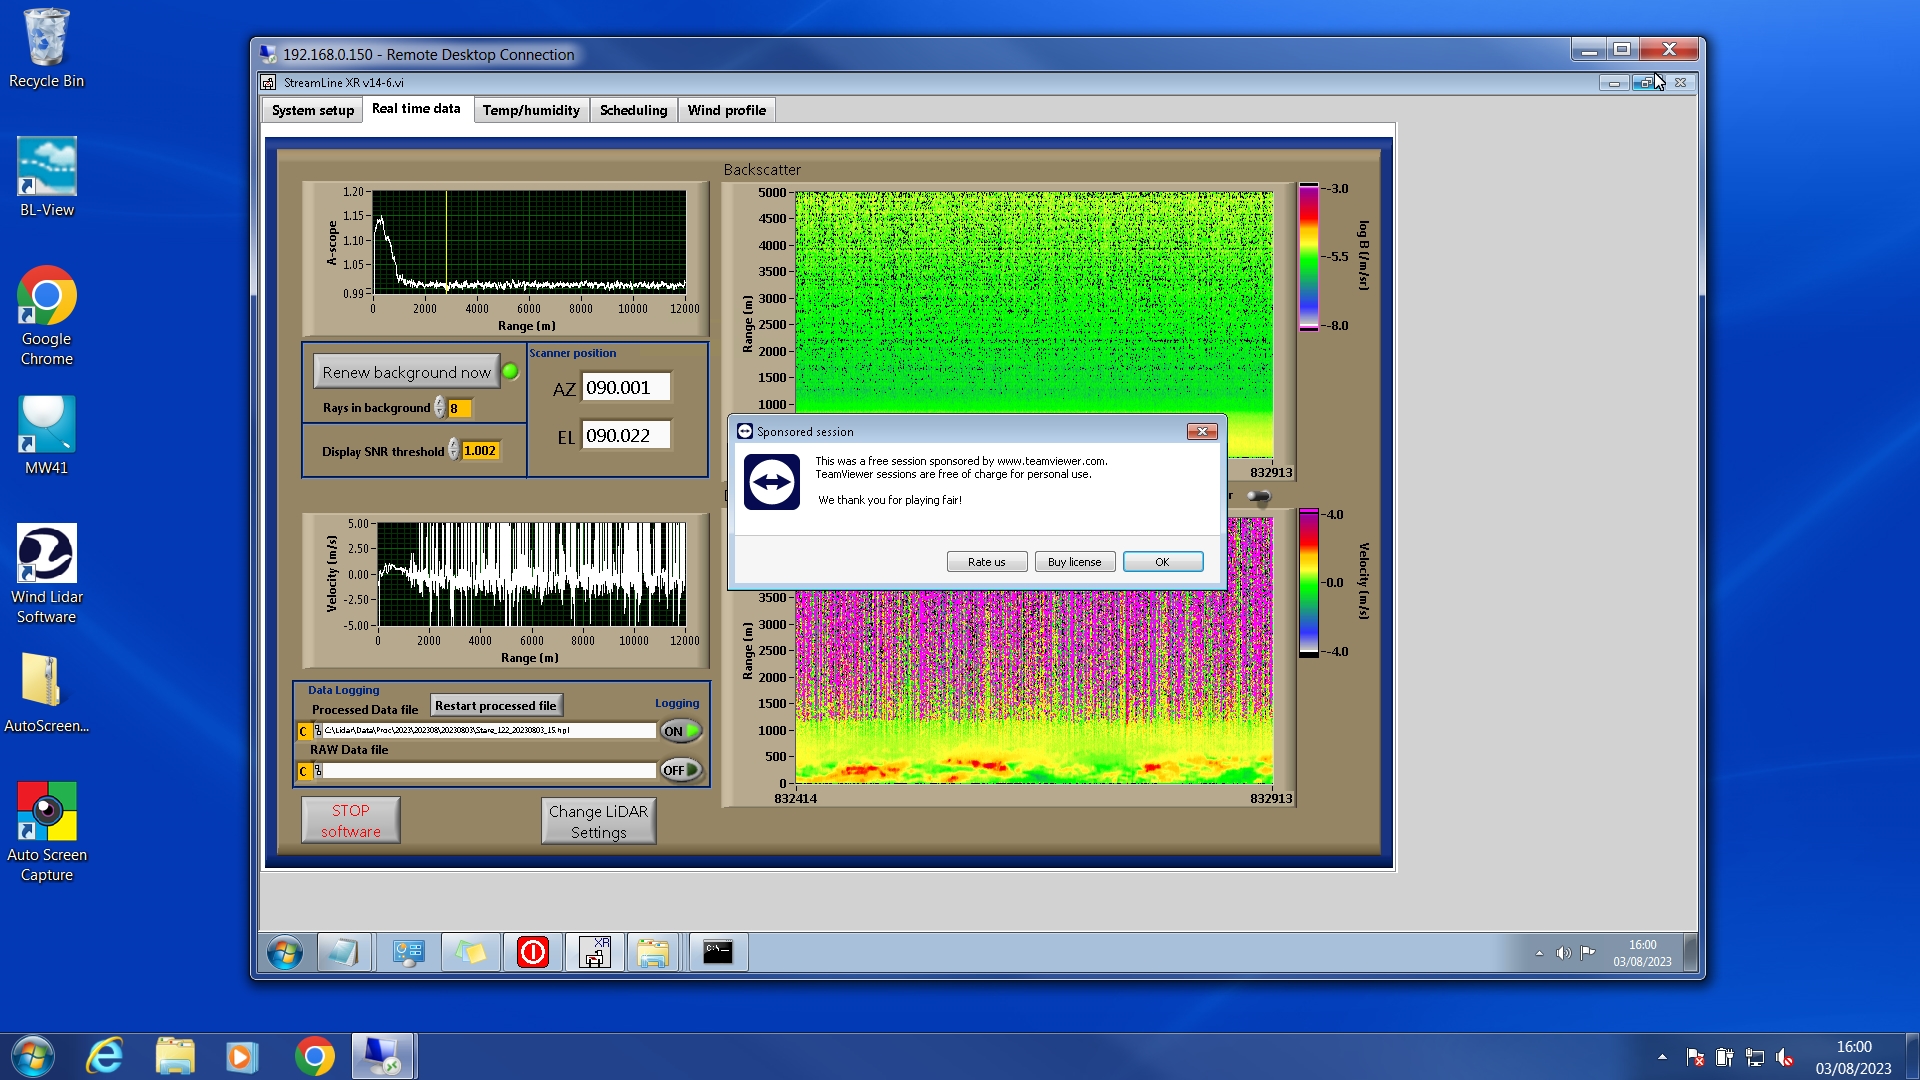The width and height of the screenshot is (1920, 1080).
Task: Click Display SNR threshold stepper arrows
Action: [x=454, y=450]
